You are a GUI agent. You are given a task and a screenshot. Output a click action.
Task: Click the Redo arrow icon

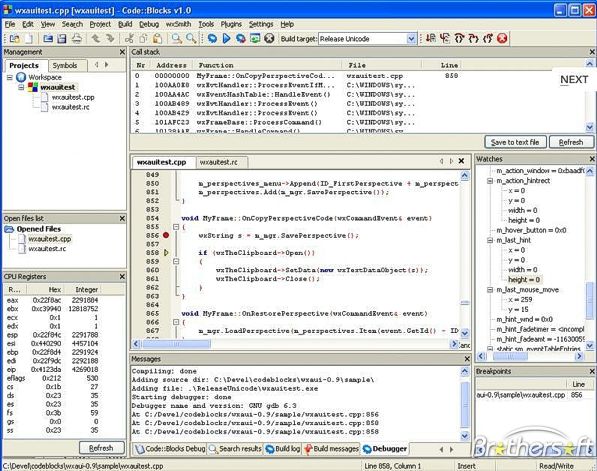(110, 38)
